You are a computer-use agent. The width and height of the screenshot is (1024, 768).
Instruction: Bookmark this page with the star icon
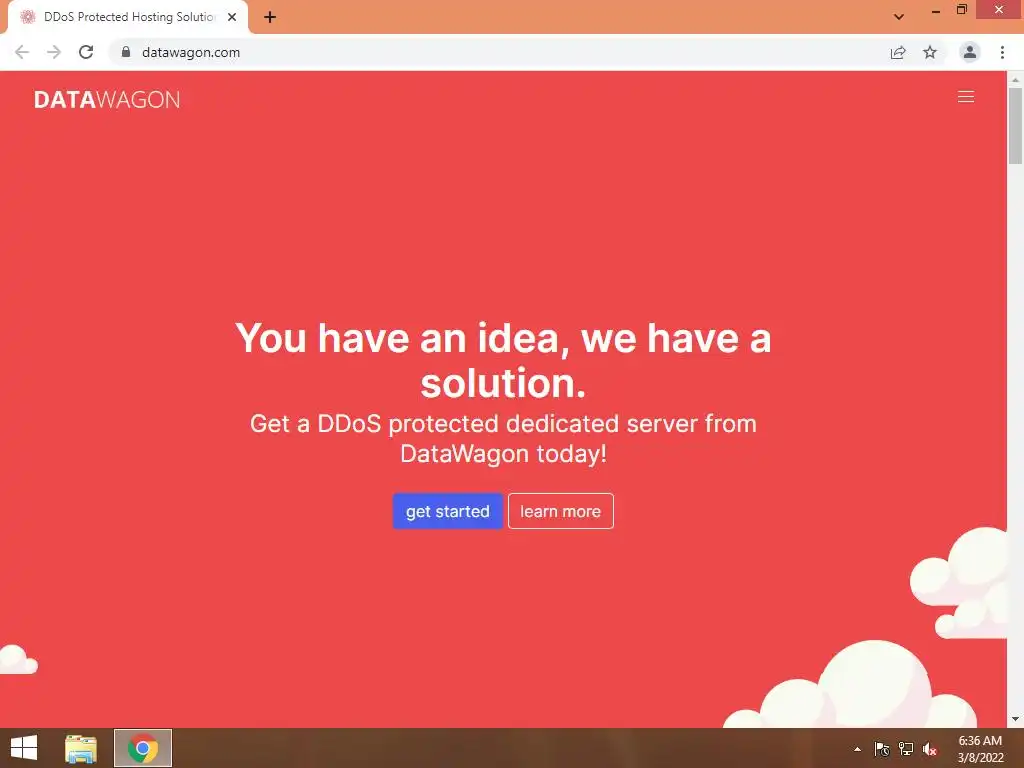point(930,52)
